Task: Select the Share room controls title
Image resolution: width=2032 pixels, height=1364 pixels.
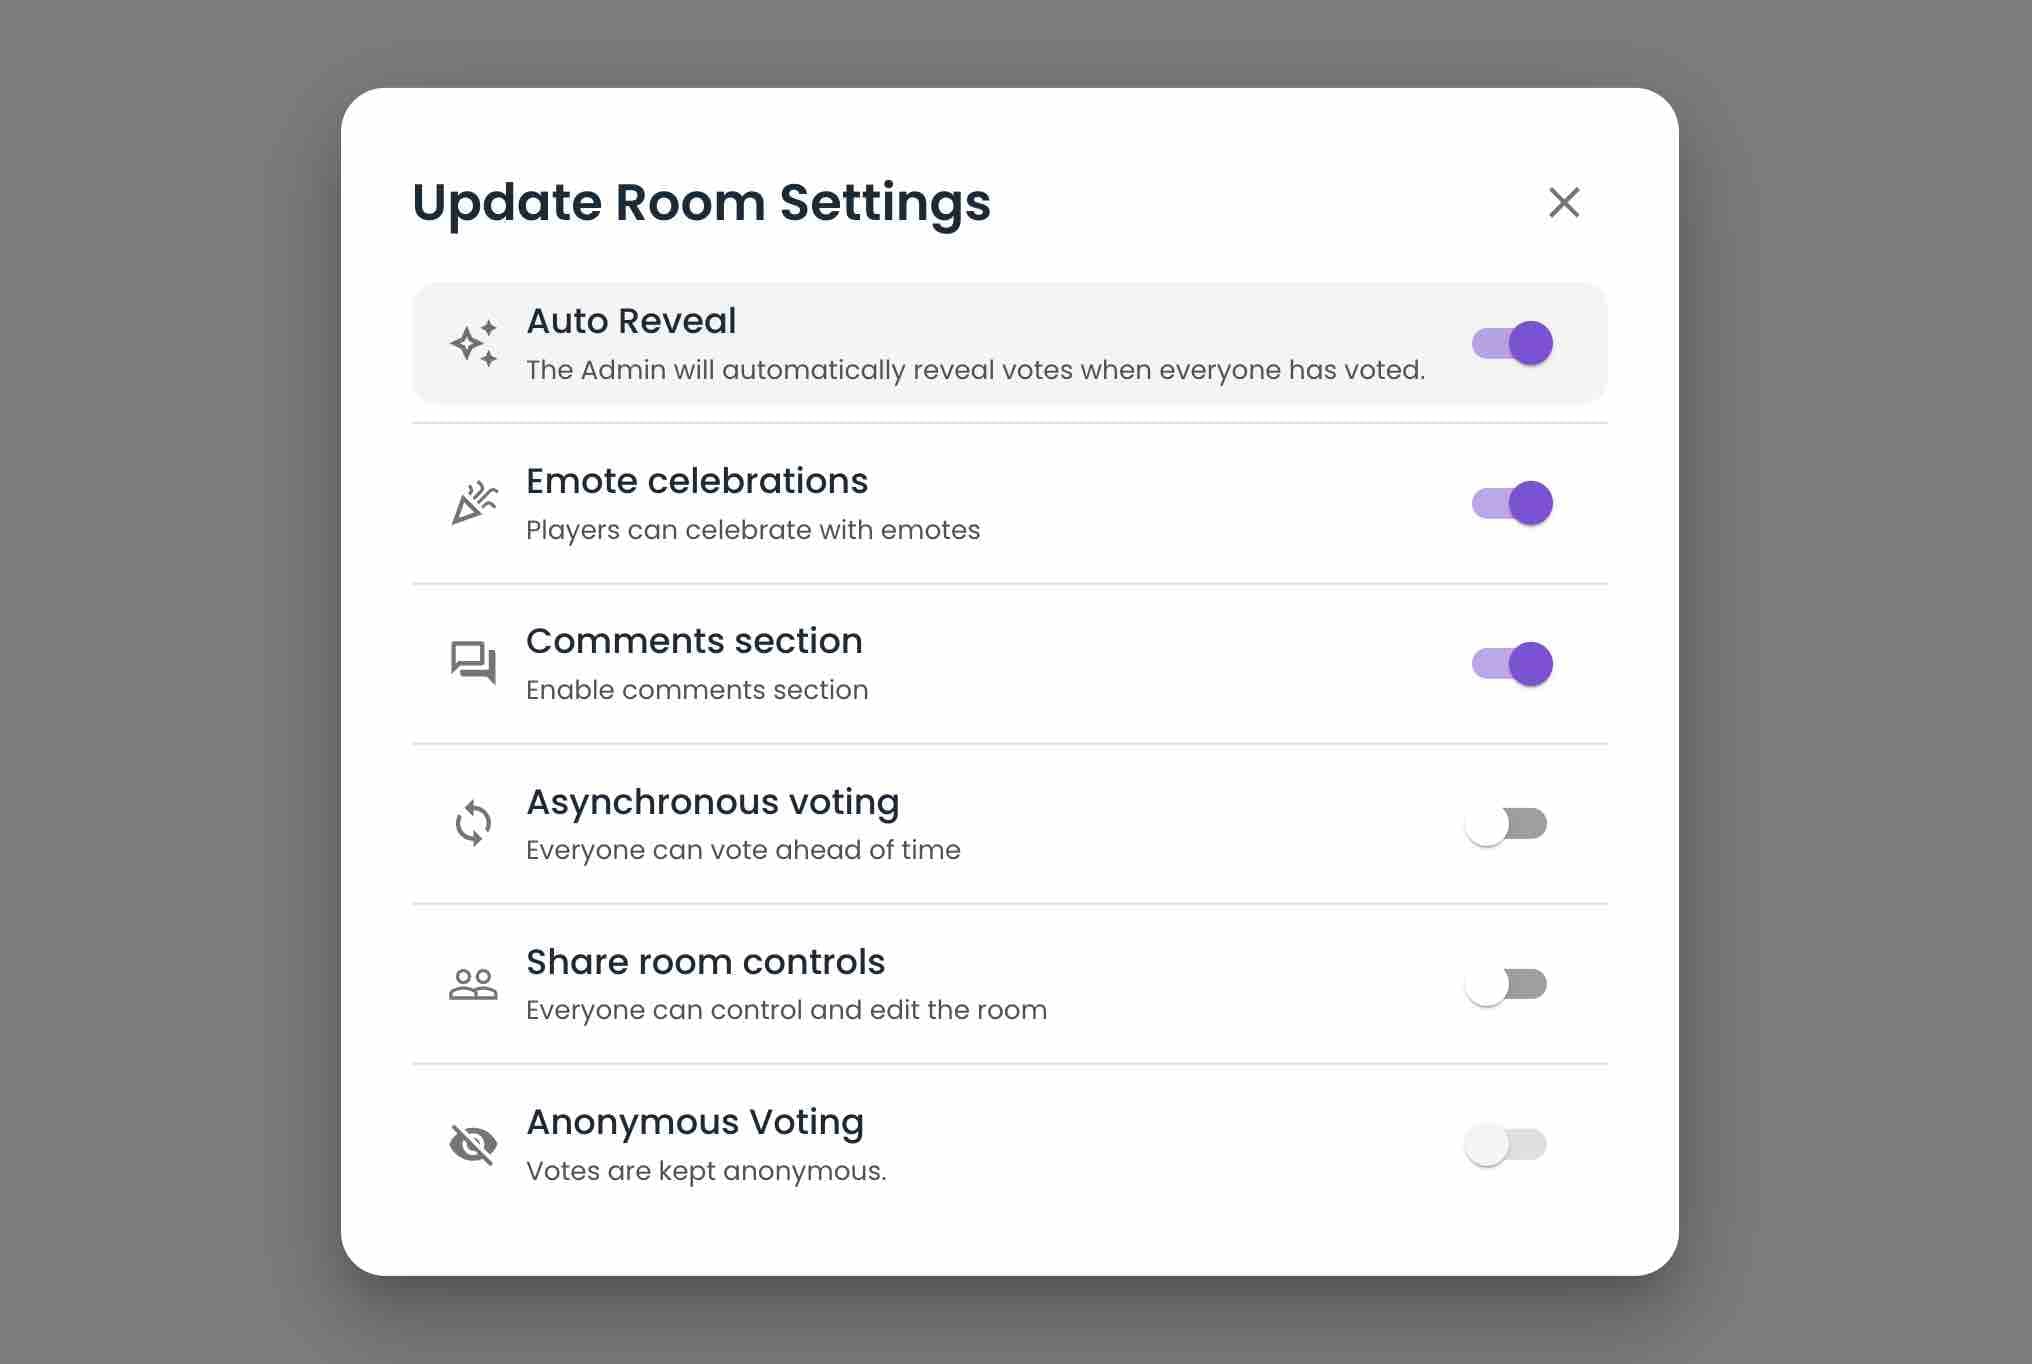Action: [x=705, y=962]
